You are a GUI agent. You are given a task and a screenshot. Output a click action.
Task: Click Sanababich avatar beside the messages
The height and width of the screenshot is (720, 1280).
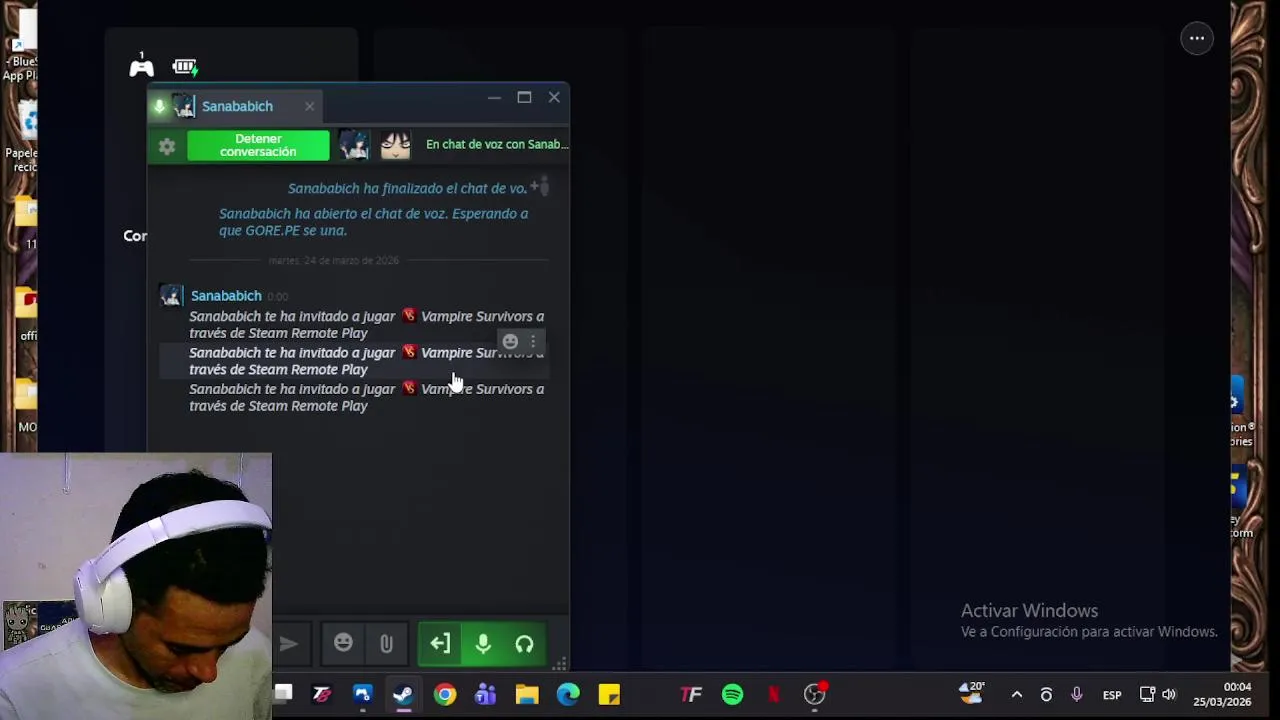pos(171,296)
